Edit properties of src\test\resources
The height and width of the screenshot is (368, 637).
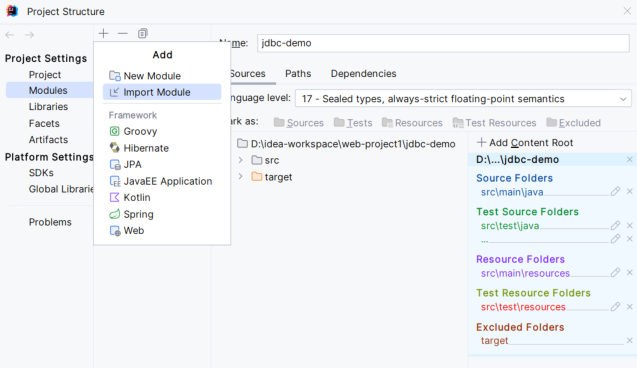coord(615,306)
